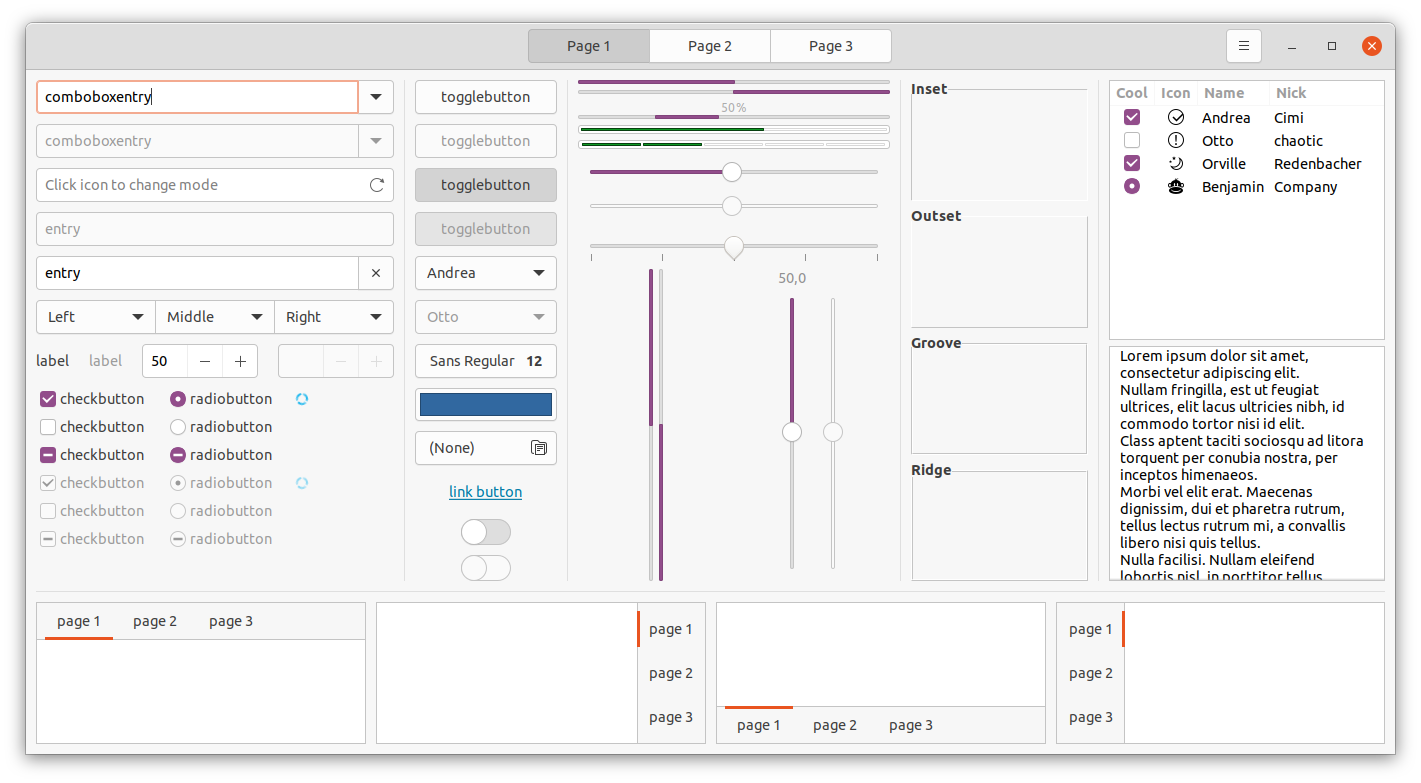Increase the spin button value with plus
The image size is (1421, 783).
click(x=240, y=361)
